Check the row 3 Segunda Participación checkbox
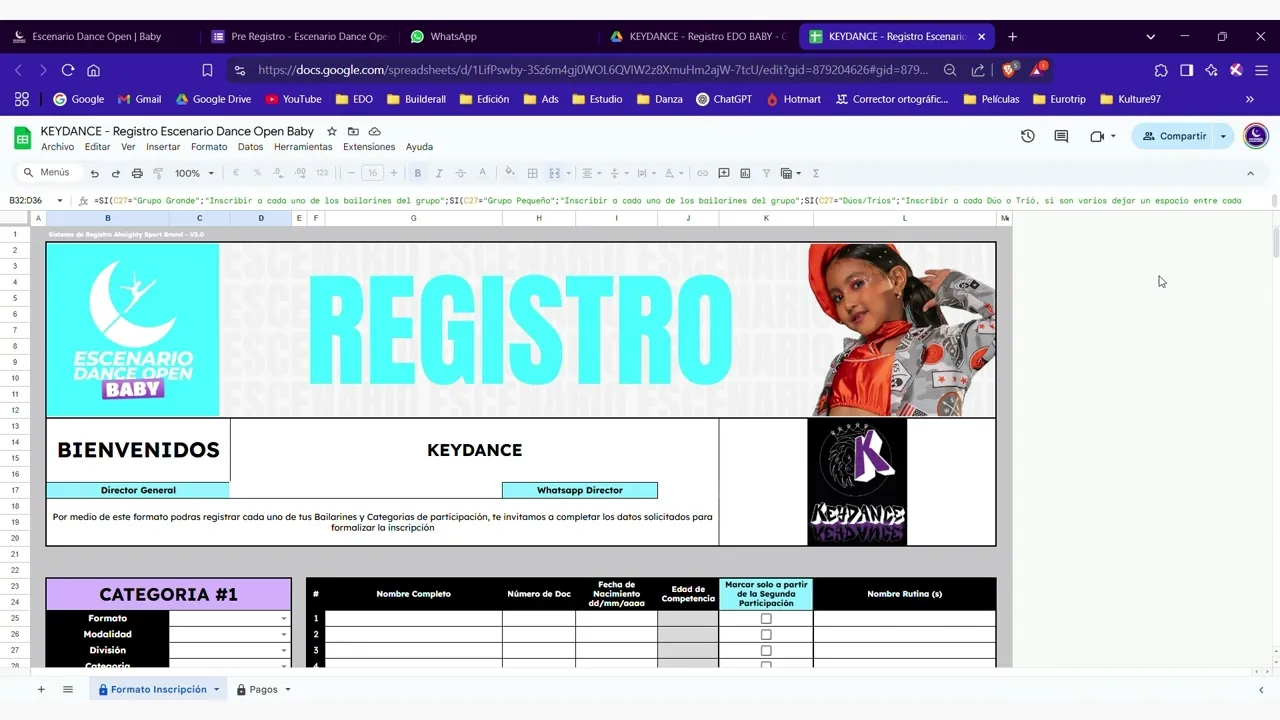The width and height of the screenshot is (1280, 720). [766, 651]
